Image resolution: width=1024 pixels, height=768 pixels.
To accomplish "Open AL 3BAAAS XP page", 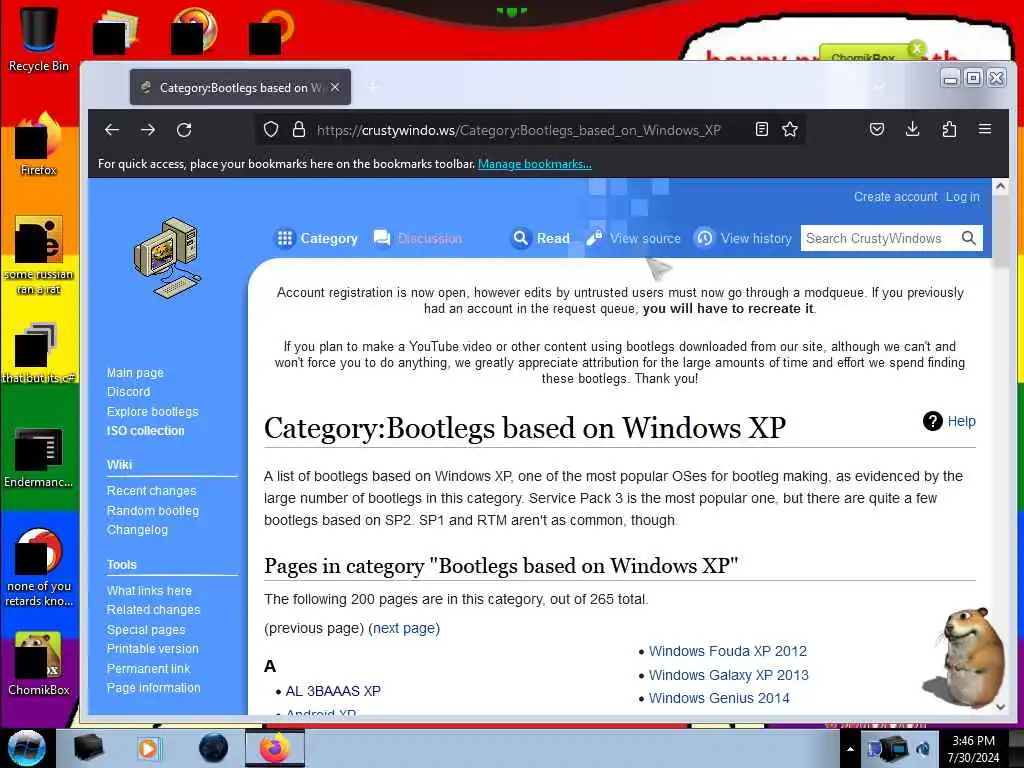I will (x=333, y=691).
